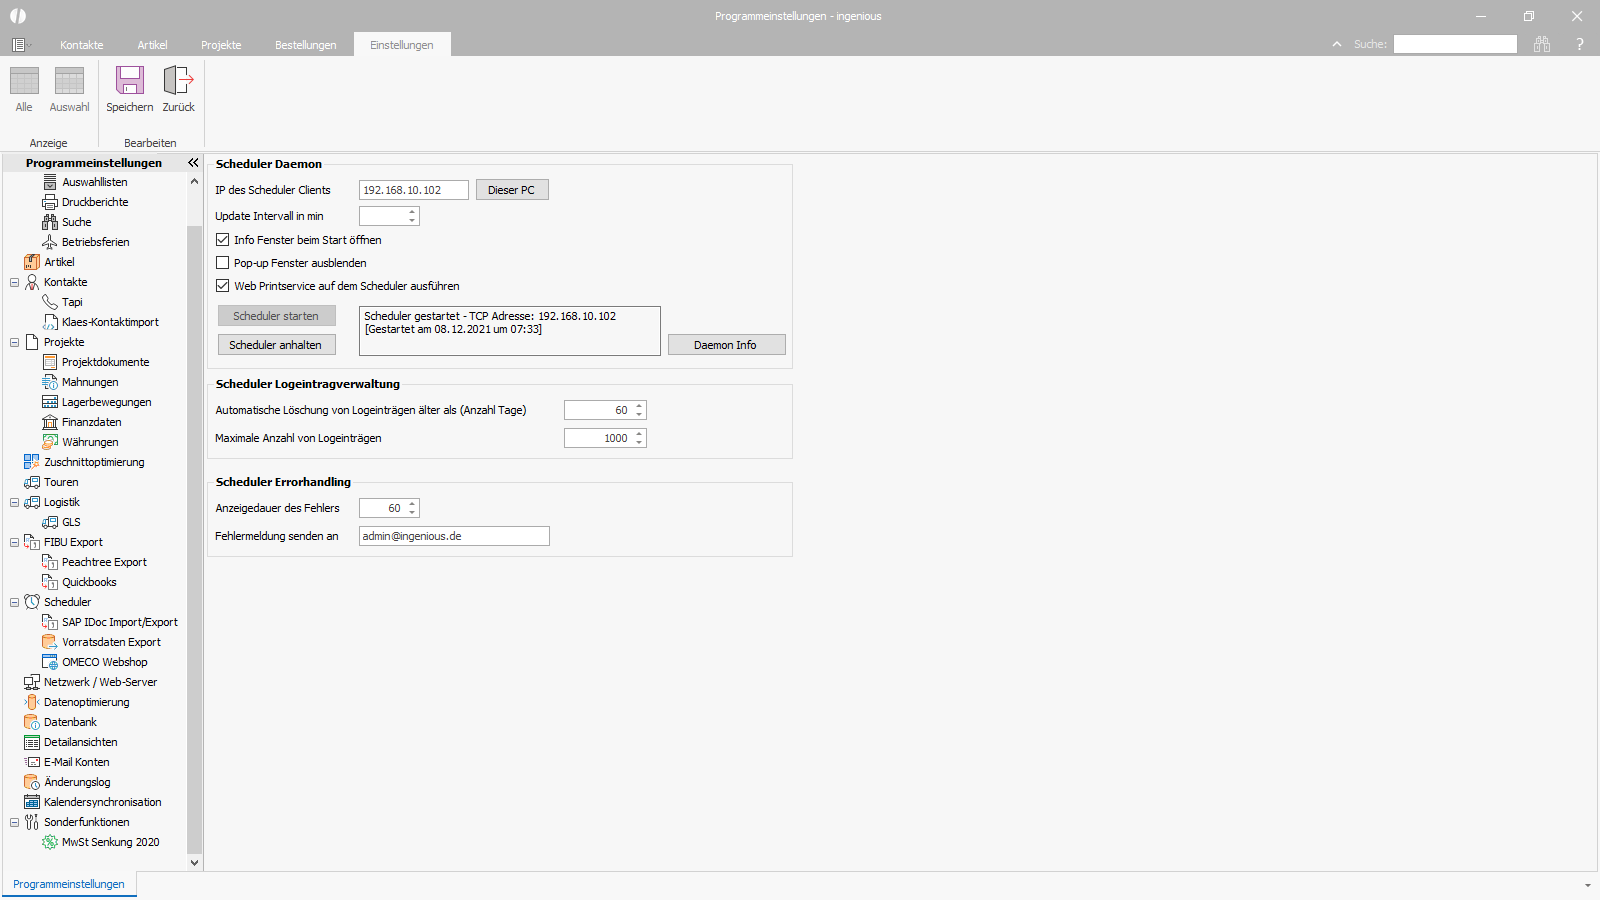This screenshot has width=1600, height=900.
Task: Toggle Info Fenster beim Start öffnen
Action: tap(223, 240)
